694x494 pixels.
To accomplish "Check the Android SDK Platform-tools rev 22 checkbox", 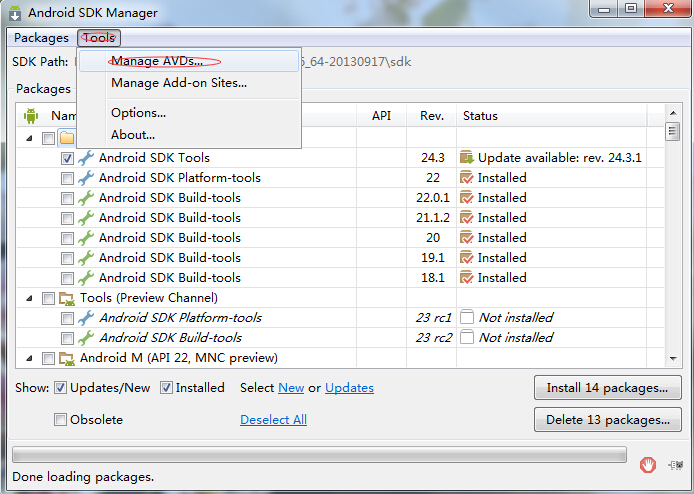I will pos(67,178).
